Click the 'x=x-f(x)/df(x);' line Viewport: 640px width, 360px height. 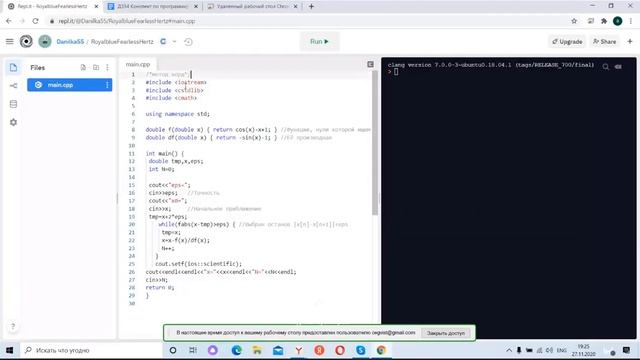pyautogui.click(x=185, y=240)
